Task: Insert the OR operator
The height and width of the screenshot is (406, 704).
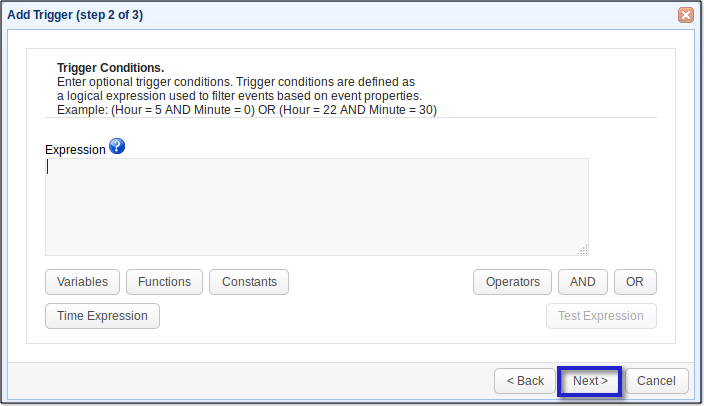Action: [x=635, y=282]
